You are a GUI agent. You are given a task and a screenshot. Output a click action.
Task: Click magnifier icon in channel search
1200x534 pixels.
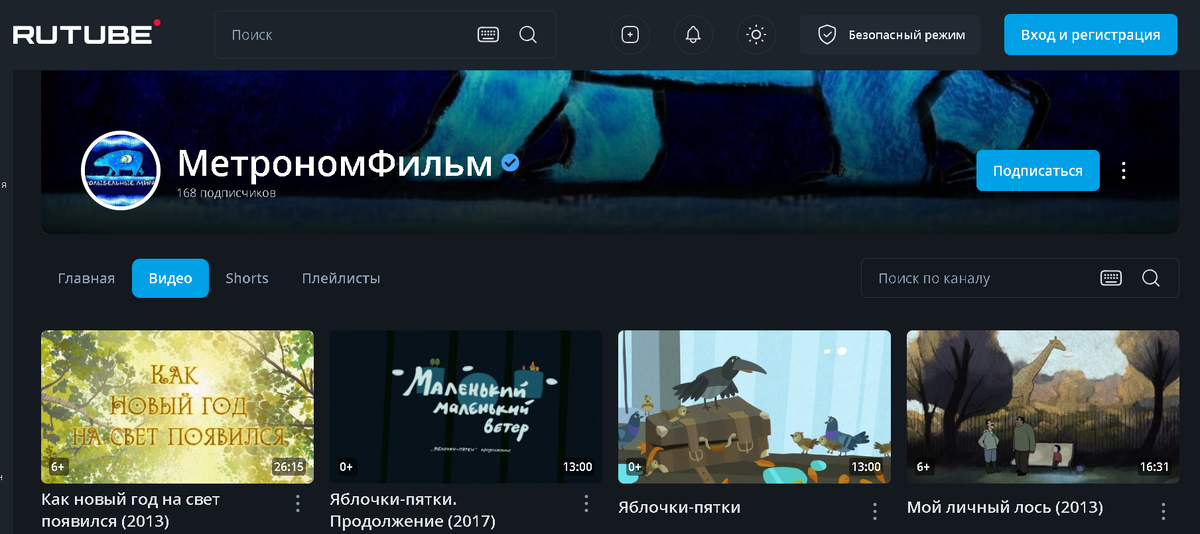coord(1151,278)
